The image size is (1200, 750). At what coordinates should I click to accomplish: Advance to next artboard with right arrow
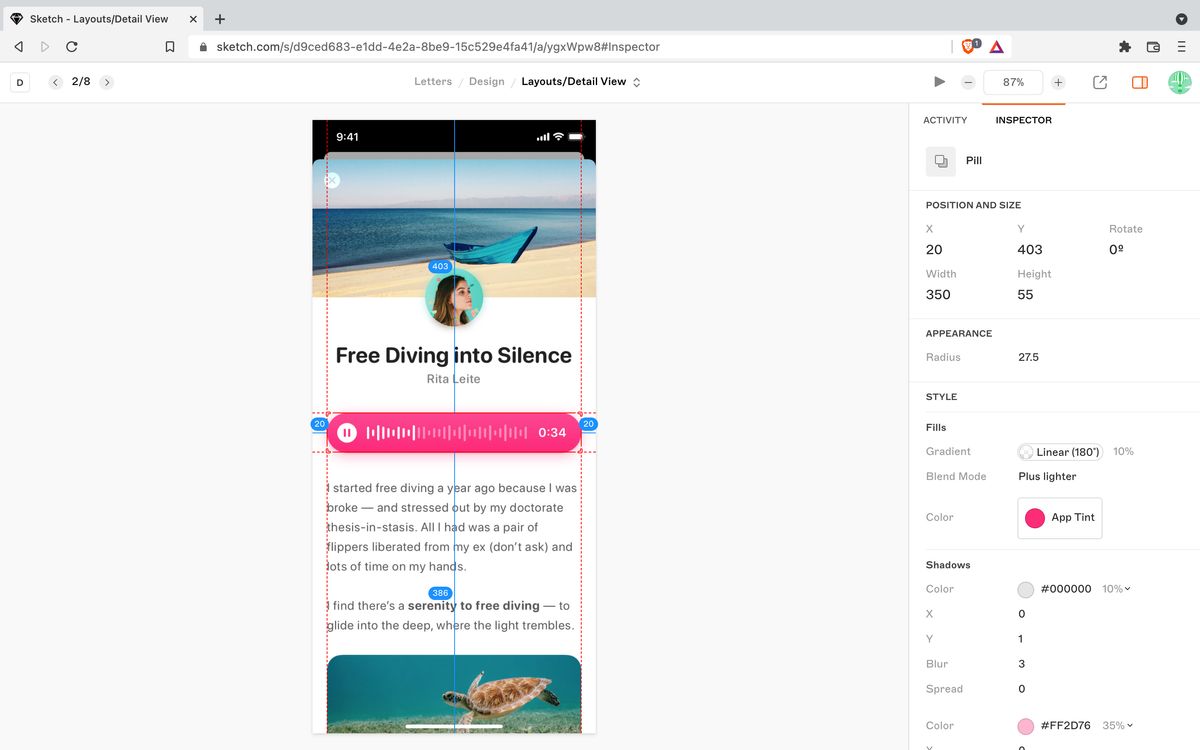click(106, 81)
